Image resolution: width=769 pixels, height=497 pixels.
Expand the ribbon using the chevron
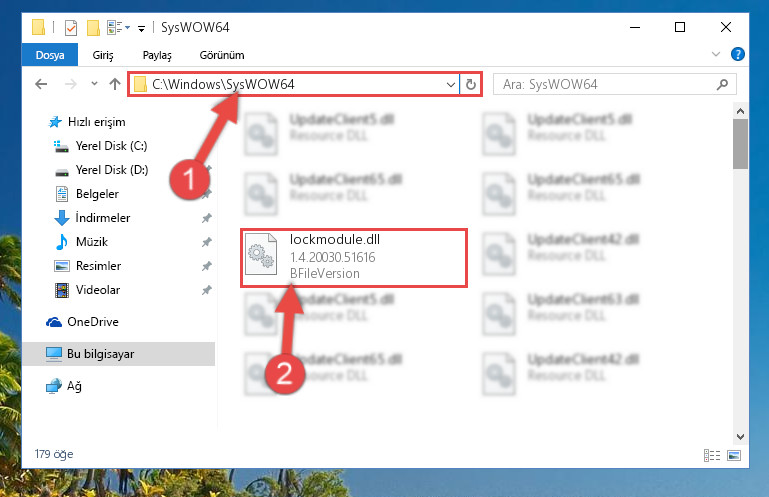(716, 54)
